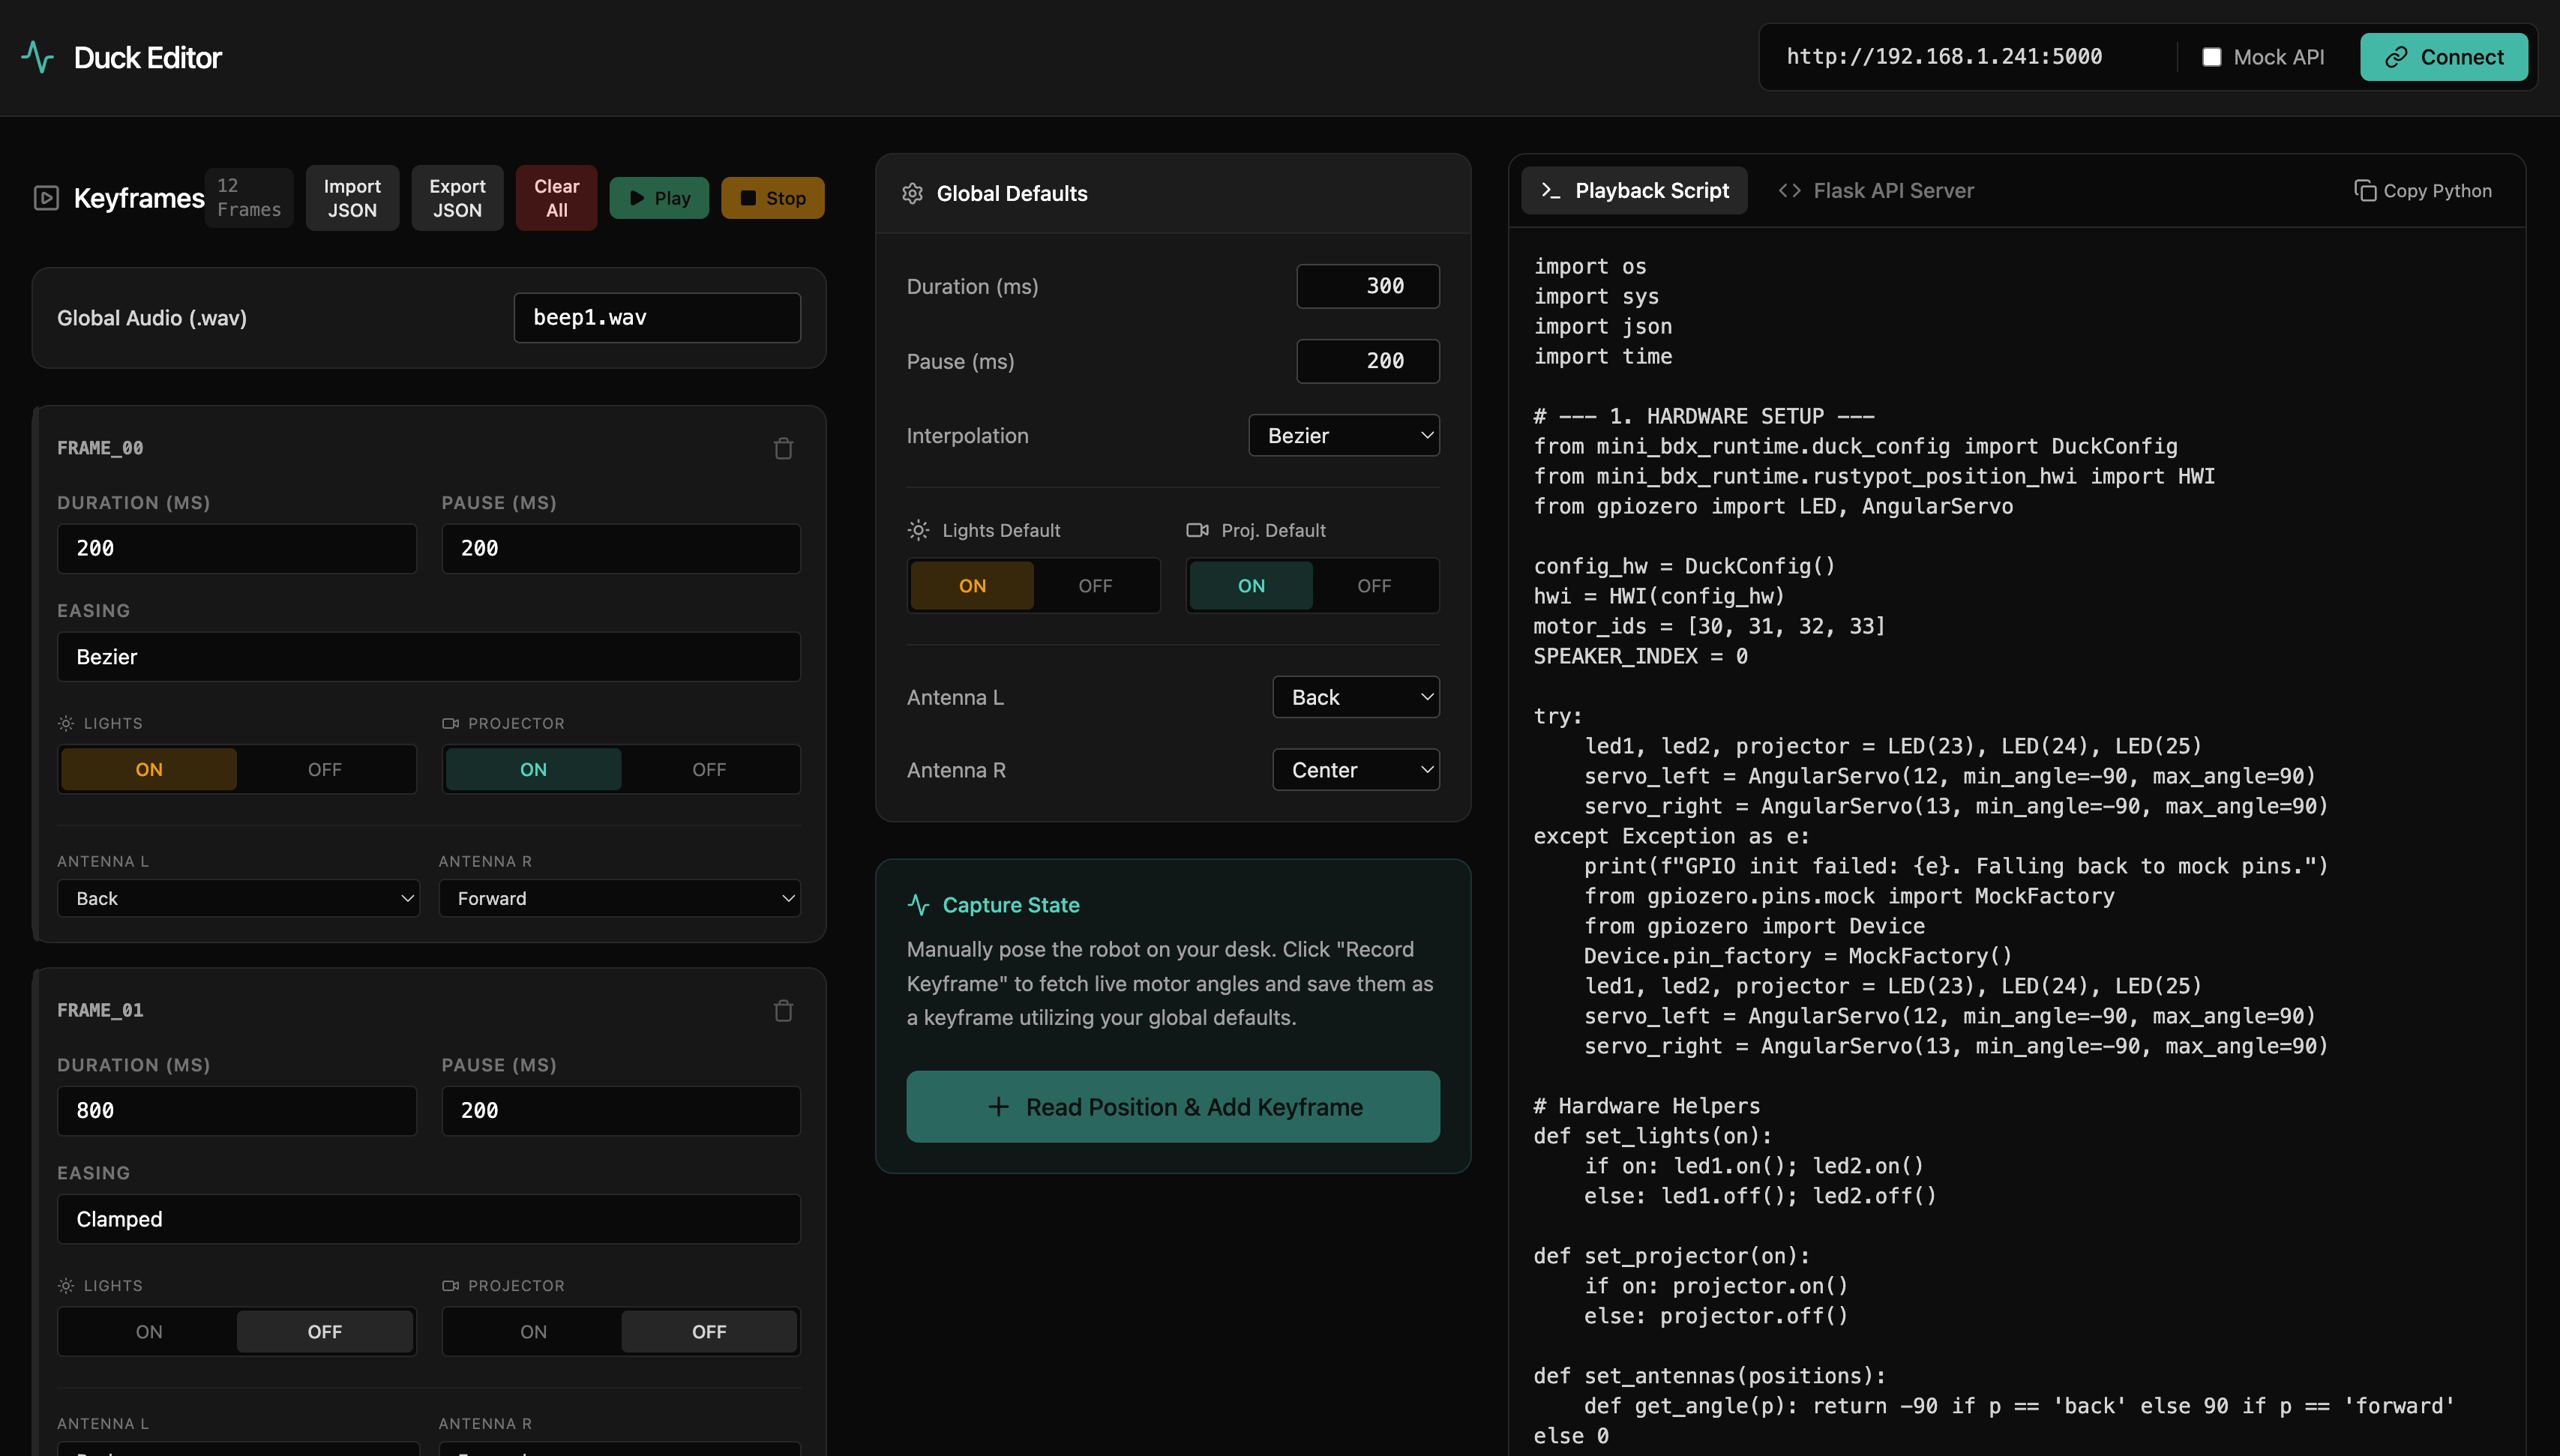Click the Connect button
This screenshot has width=2560, height=1456.
(x=2444, y=57)
